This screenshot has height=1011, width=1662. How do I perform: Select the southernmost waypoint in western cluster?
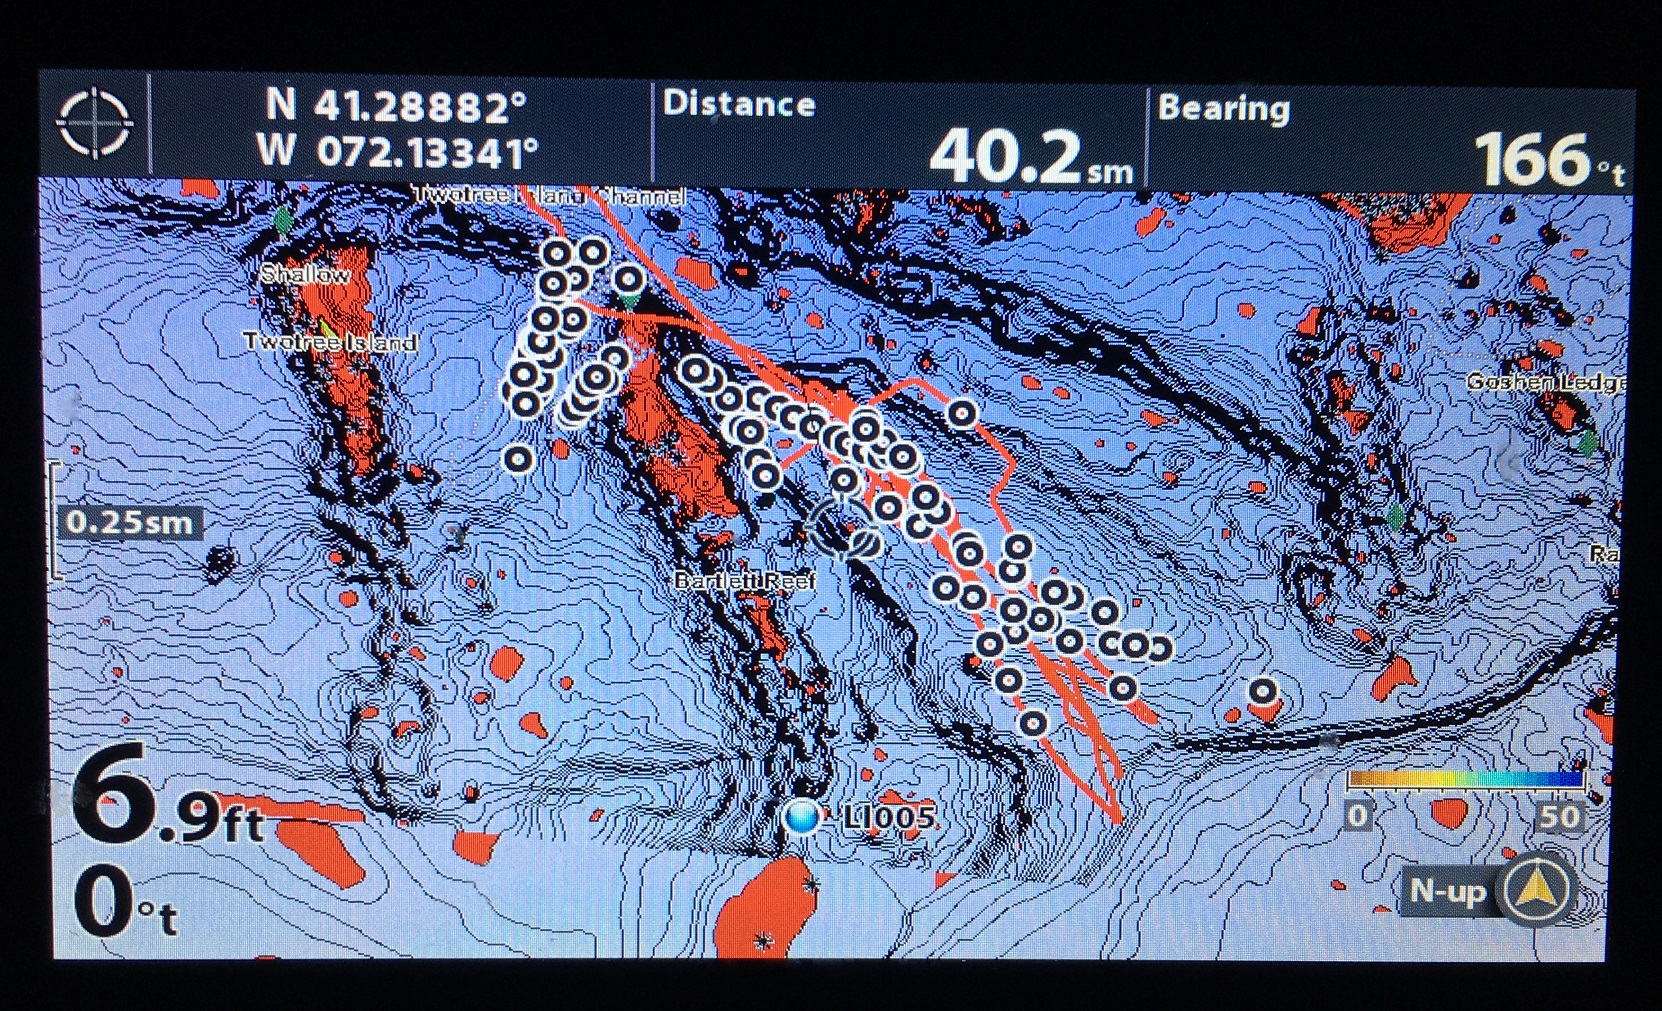[518, 459]
